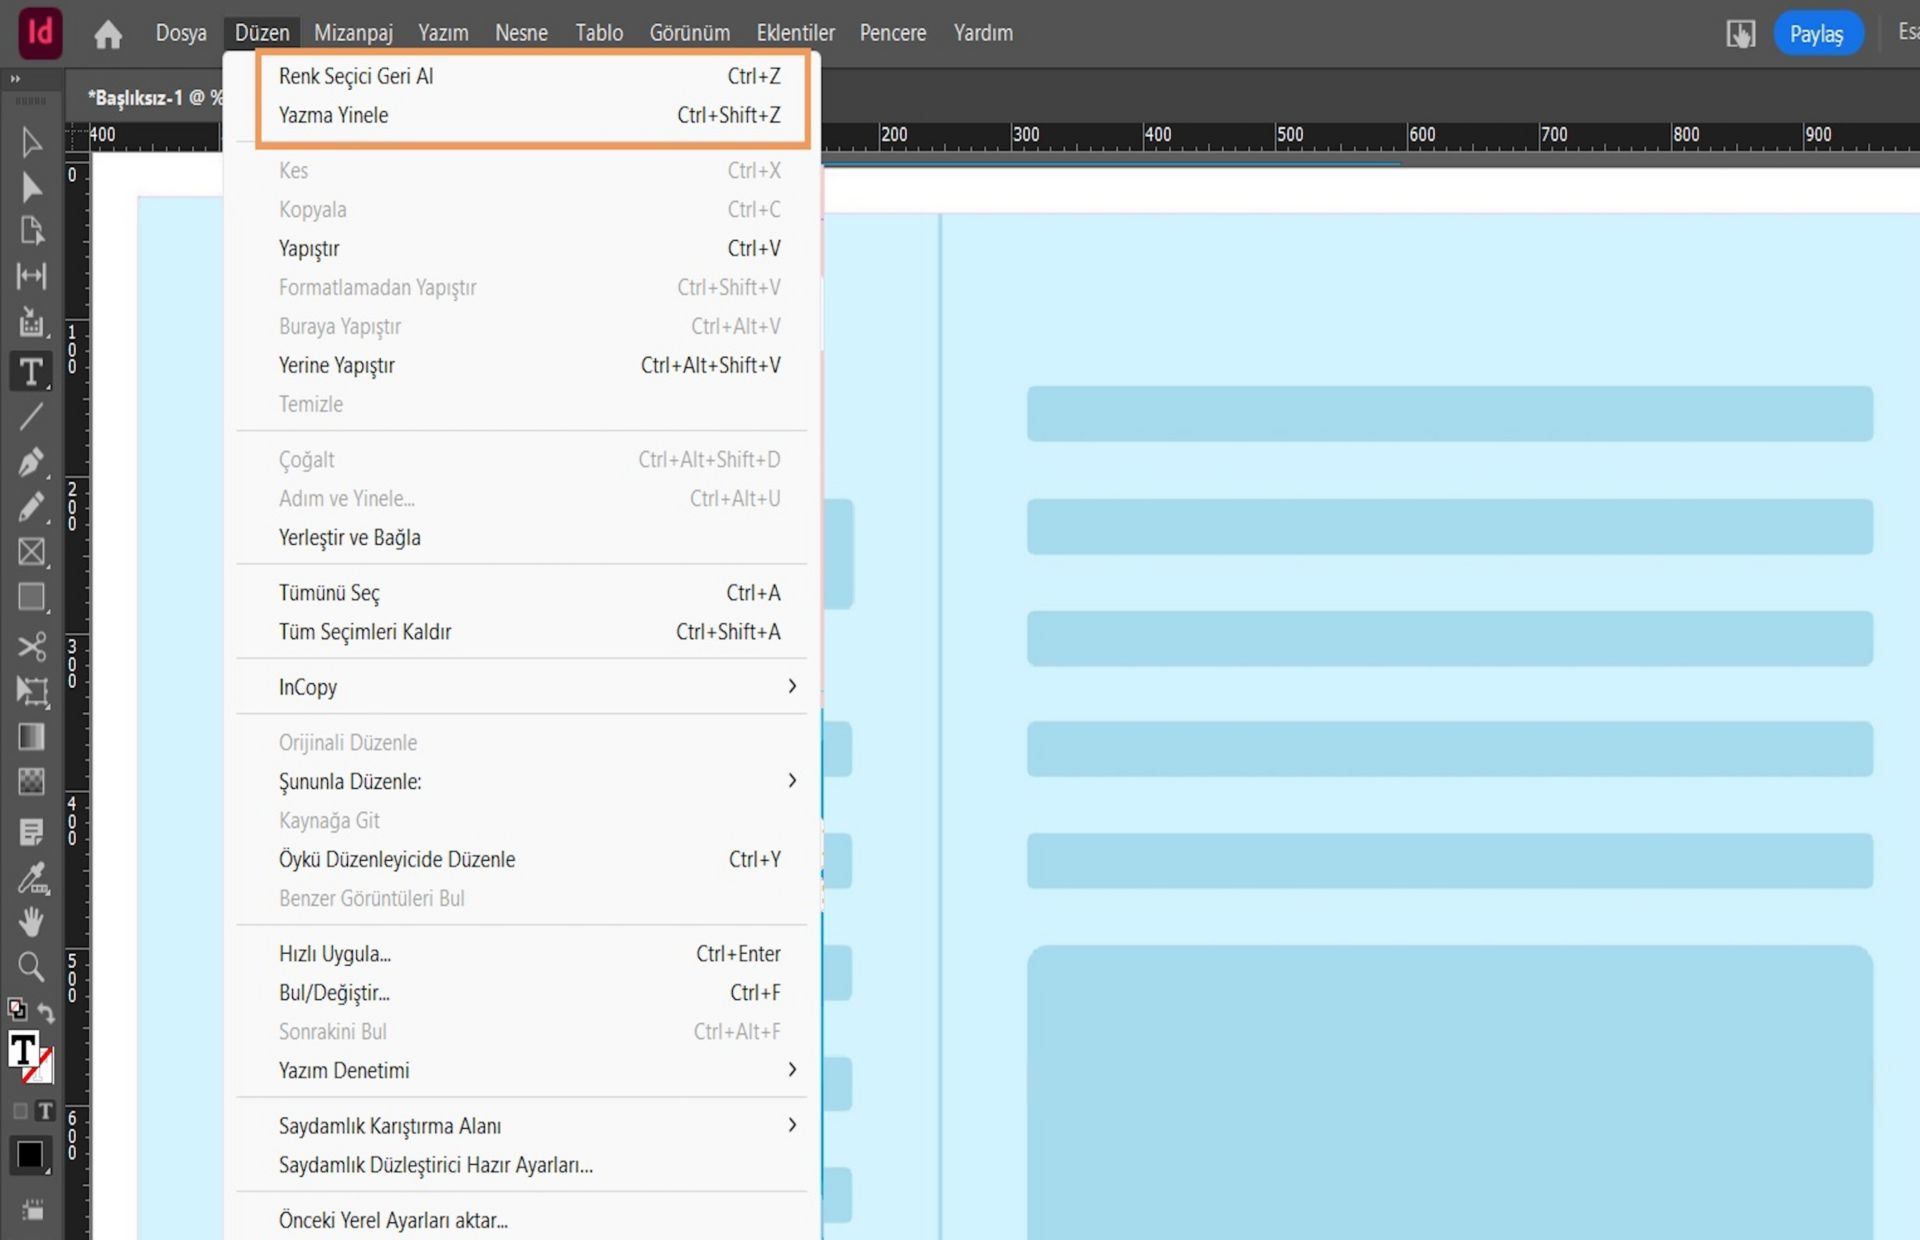Select the Pen tool
This screenshot has height=1240, width=1920.
tap(31, 462)
